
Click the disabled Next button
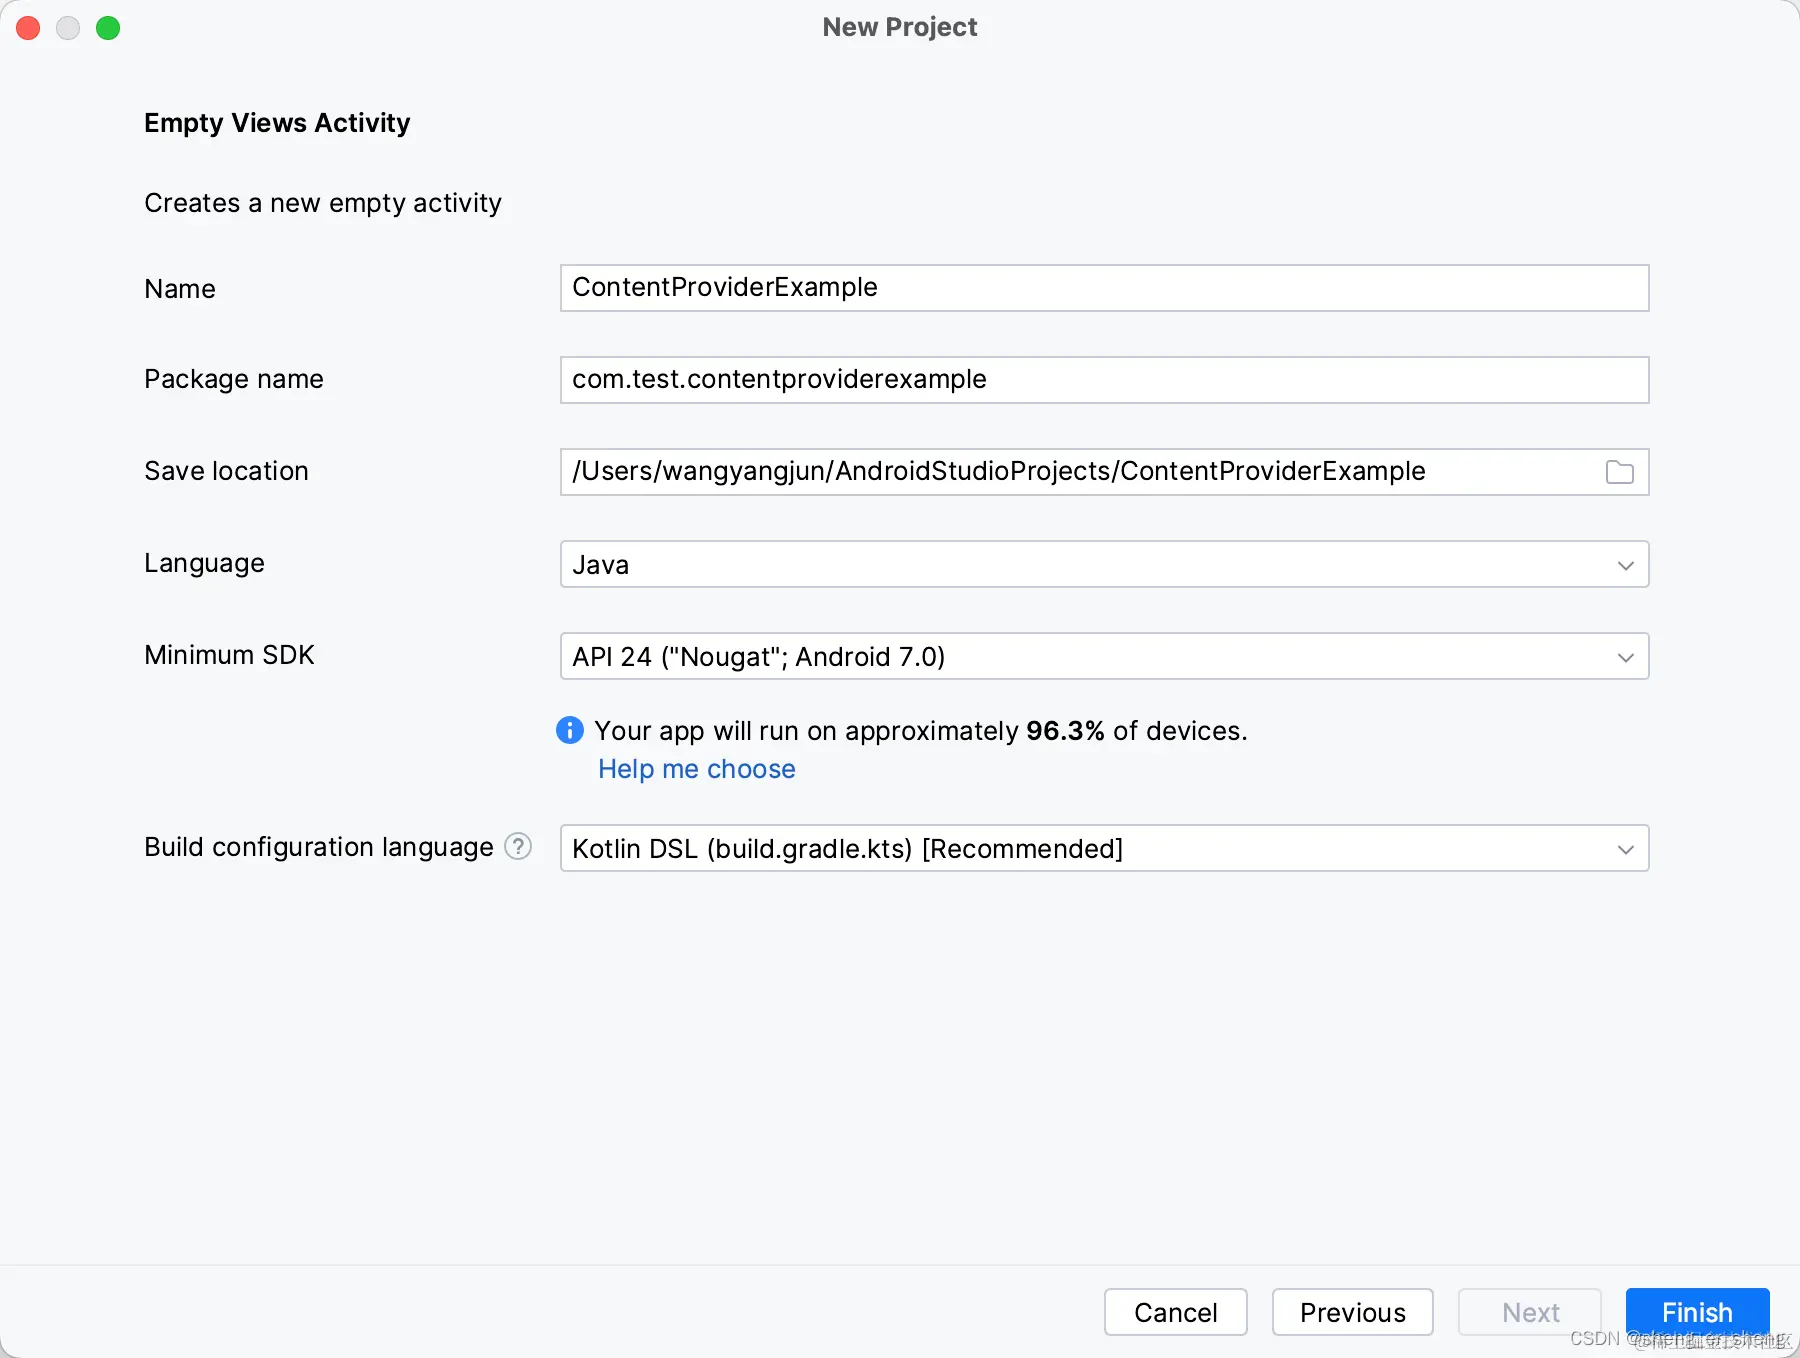[x=1530, y=1312]
